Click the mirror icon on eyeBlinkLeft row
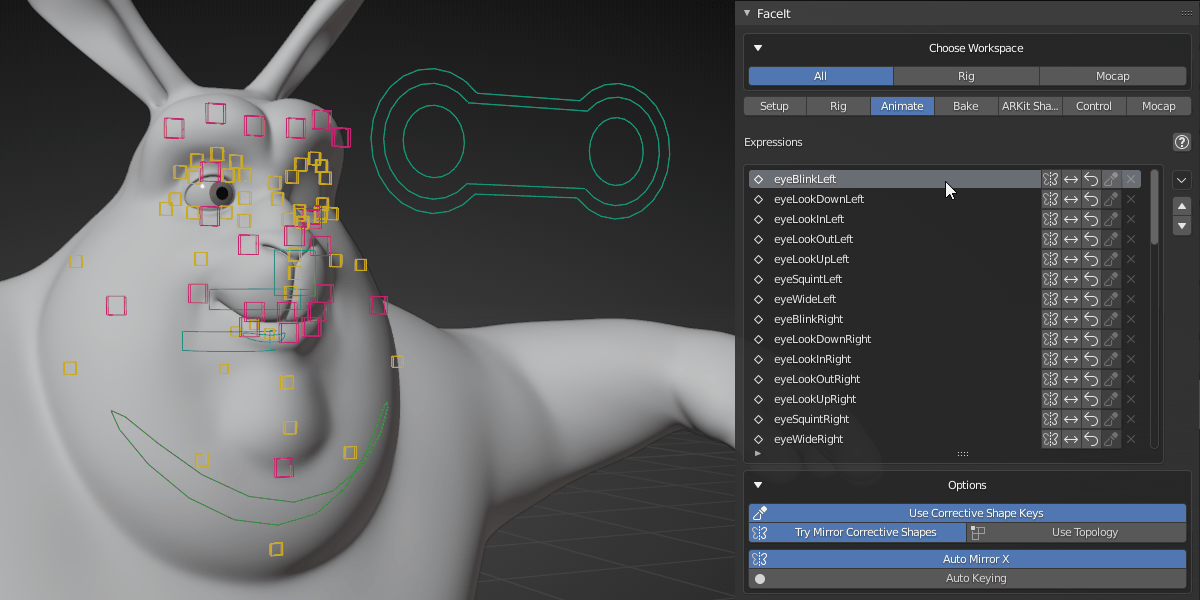 click(x=1050, y=179)
